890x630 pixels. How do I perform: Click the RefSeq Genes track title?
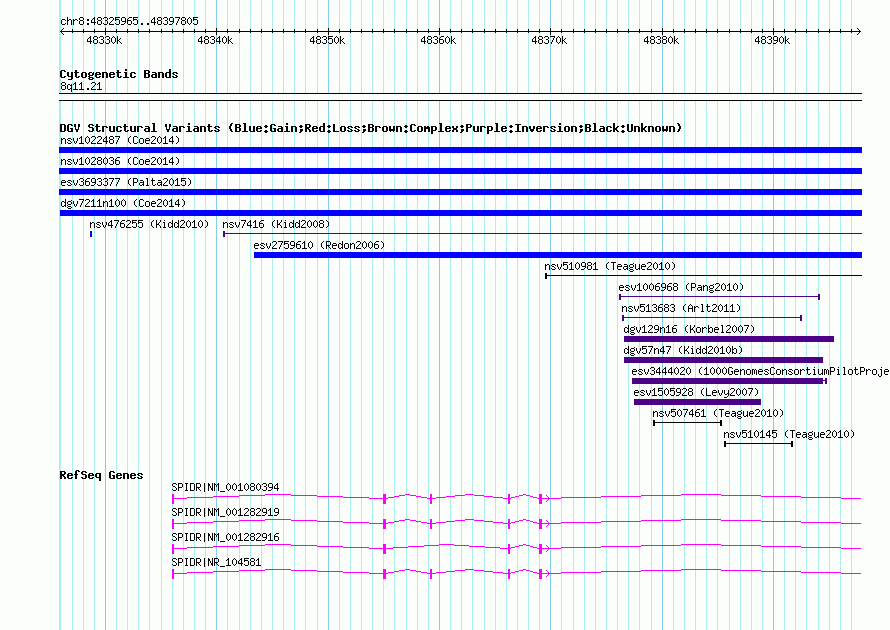pyautogui.click(x=101, y=475)
